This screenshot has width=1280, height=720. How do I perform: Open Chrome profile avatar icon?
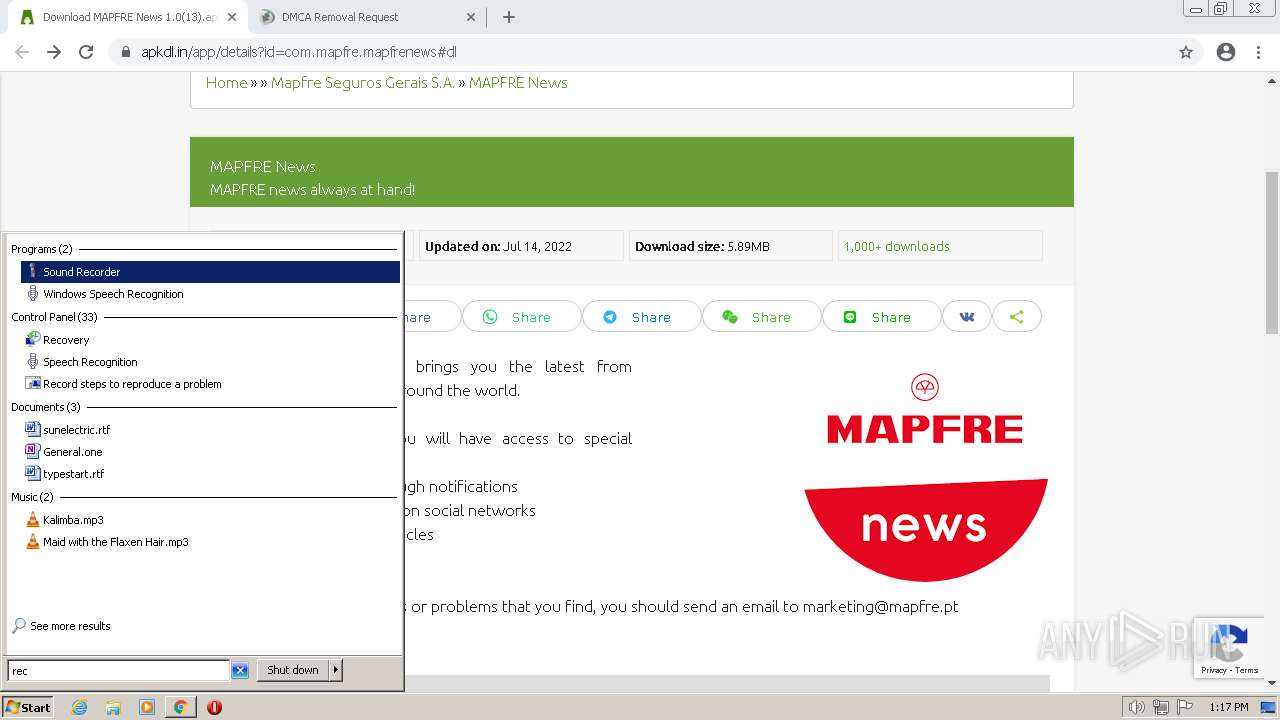[x=1226, y=52]
